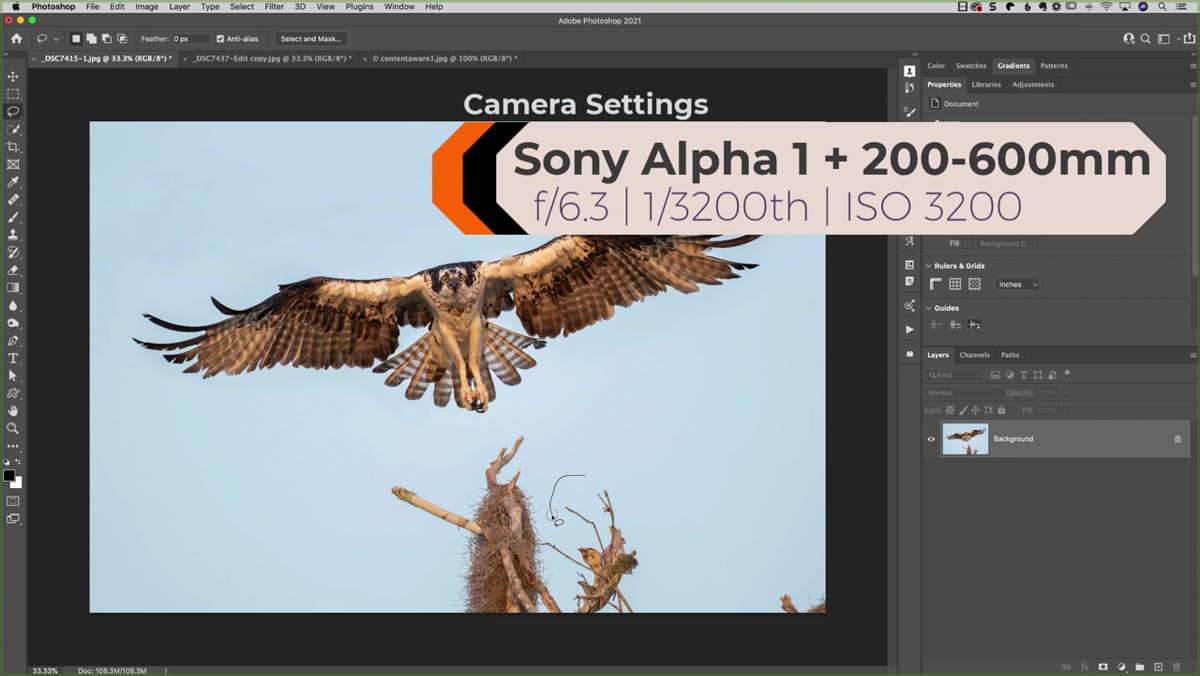Click the Feather value input field

coord(191,39)
